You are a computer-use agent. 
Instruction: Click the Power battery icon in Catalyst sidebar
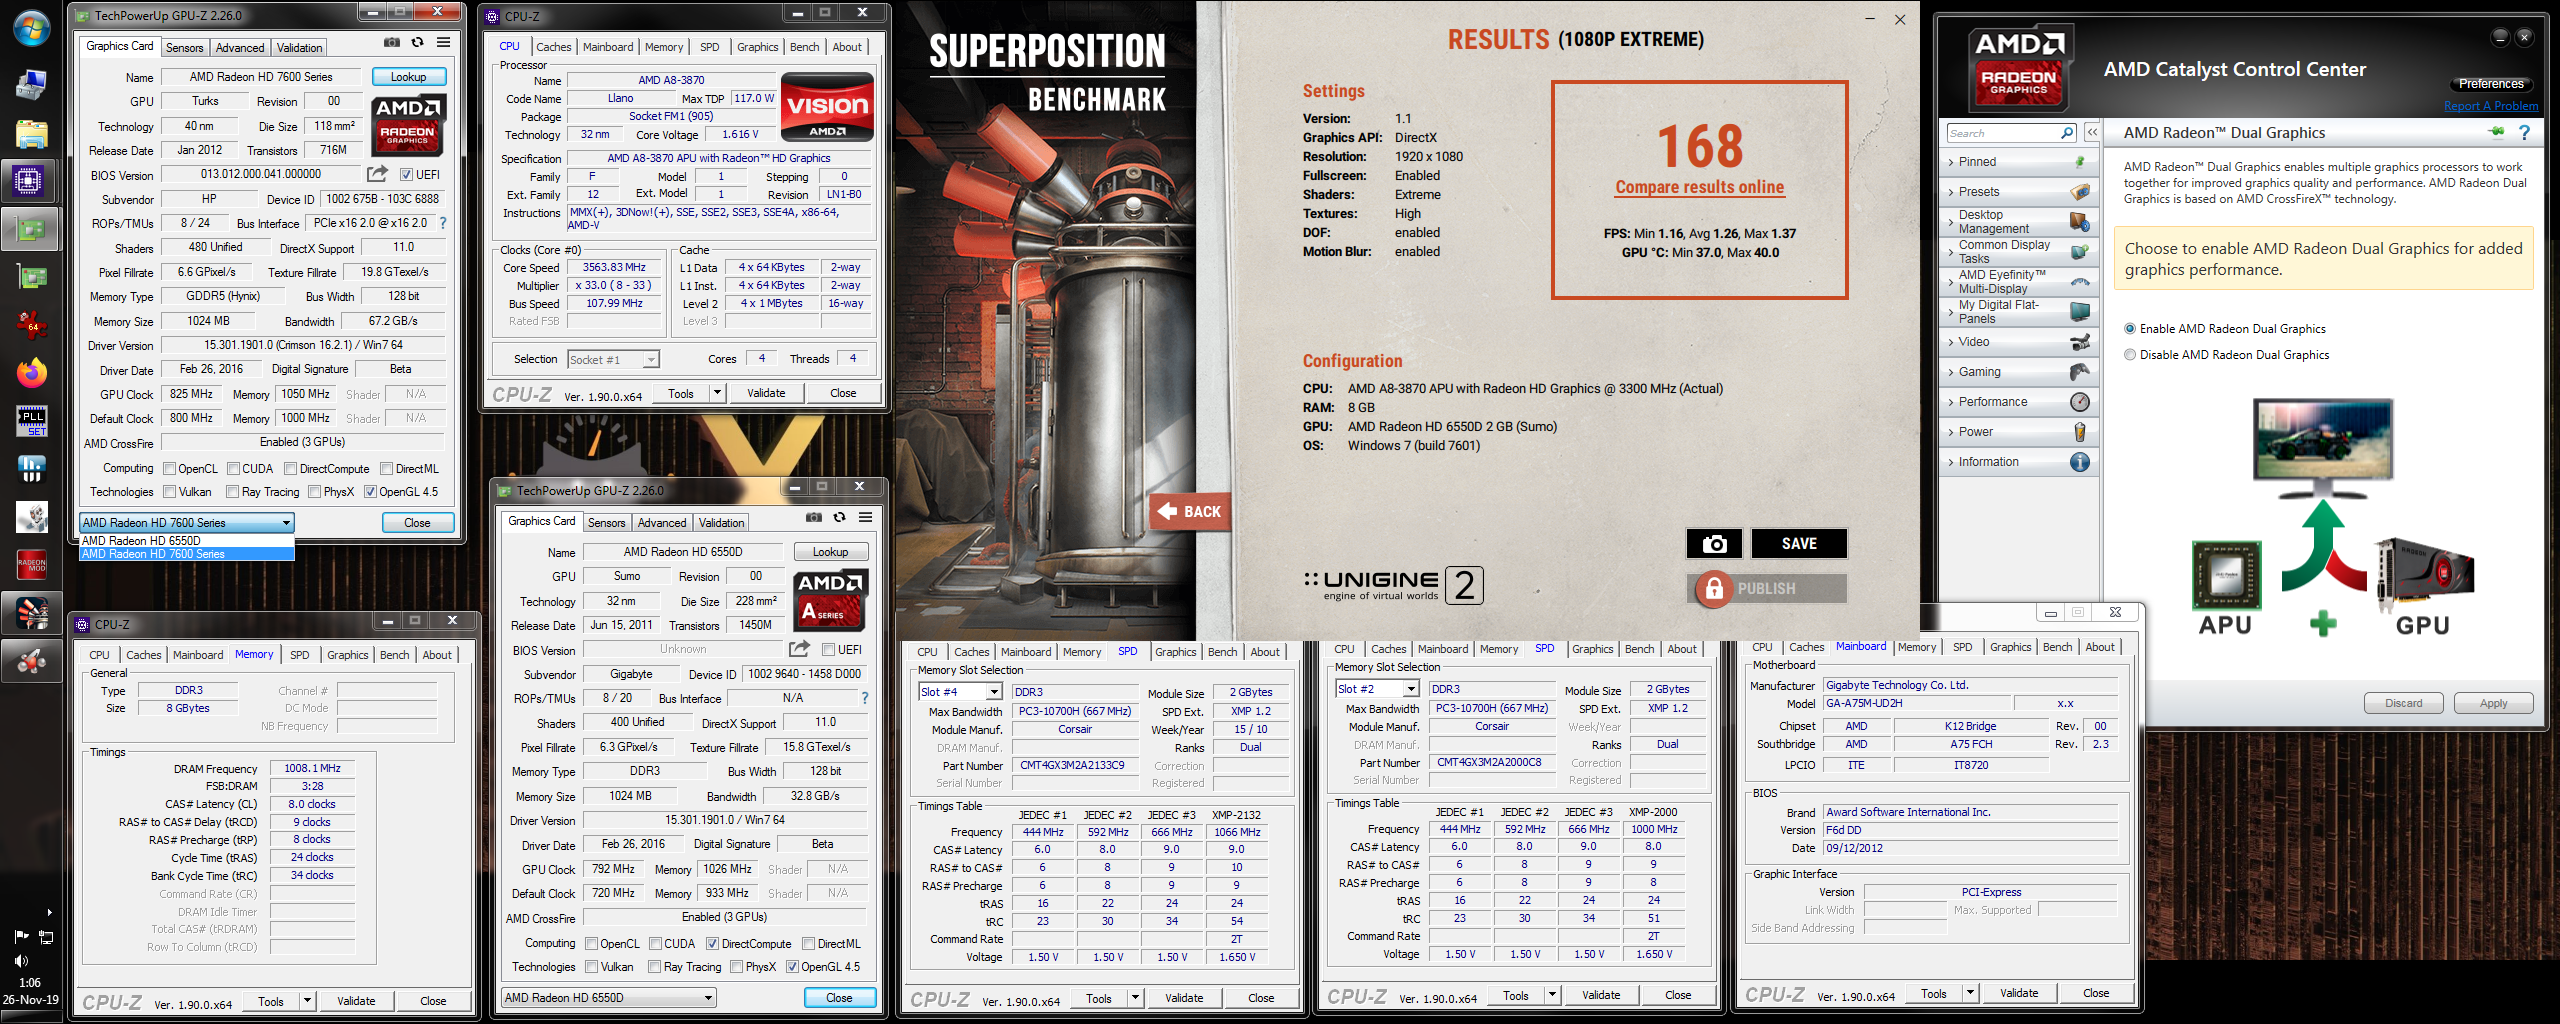point(2080,432)
